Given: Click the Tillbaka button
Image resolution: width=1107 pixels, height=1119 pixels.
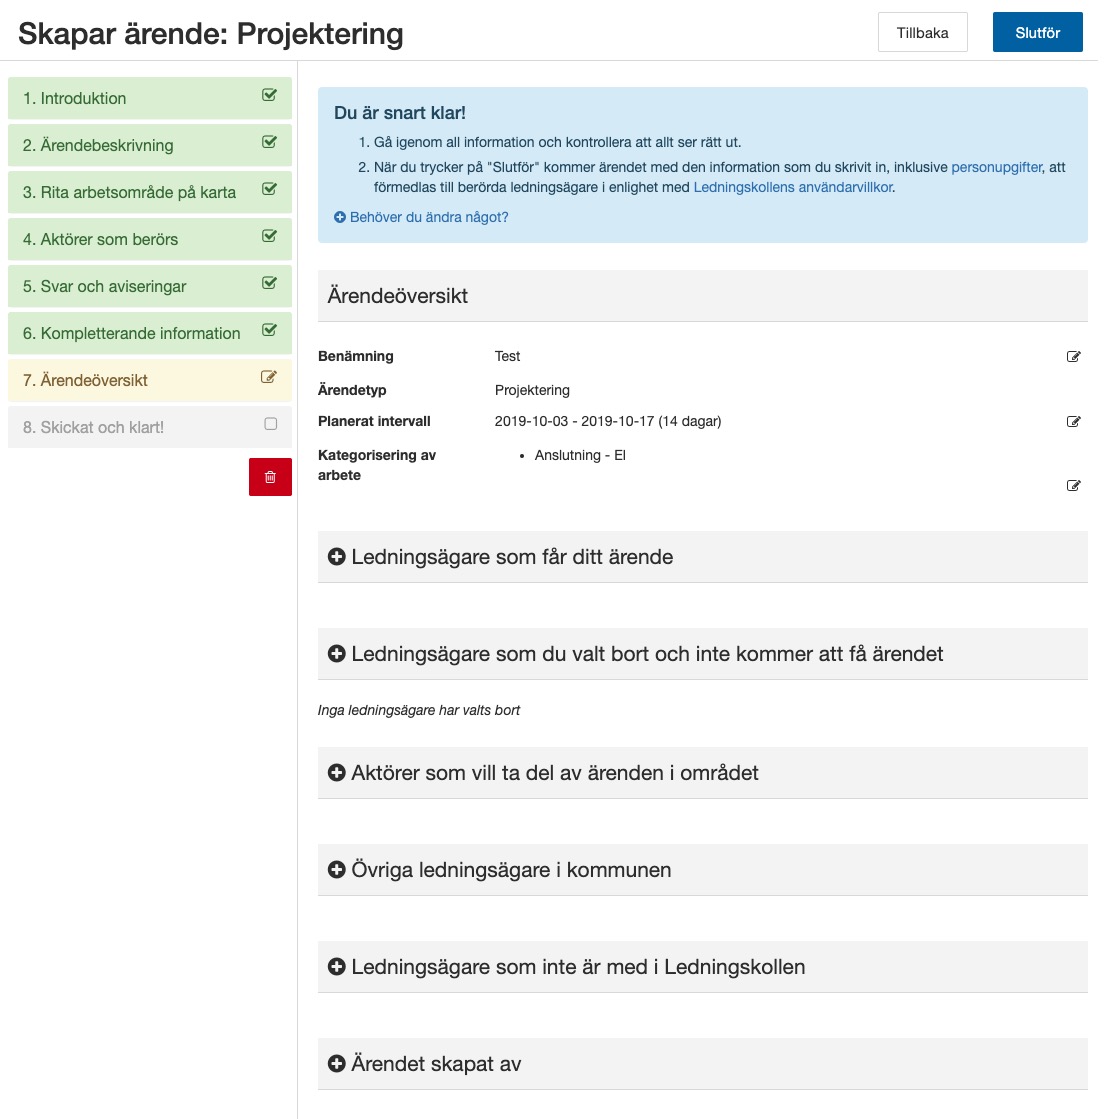Looking at the screenshot, I should tap(922, 31).
